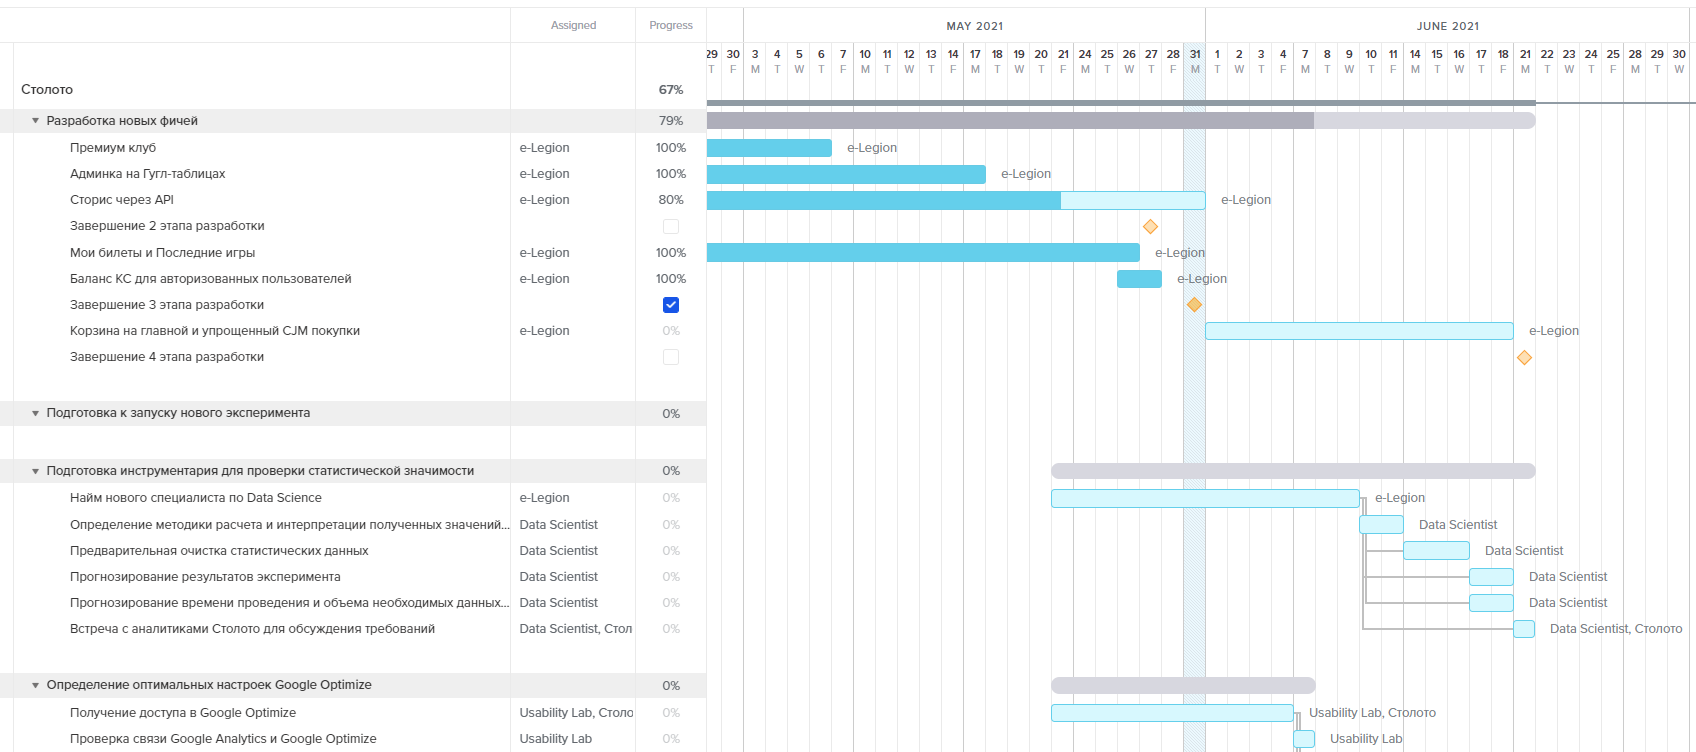The width and height of the screenshot is (1696, 752).
Task: Check the Завершение 2 этапа разработки checkbox
Action: 671,227
